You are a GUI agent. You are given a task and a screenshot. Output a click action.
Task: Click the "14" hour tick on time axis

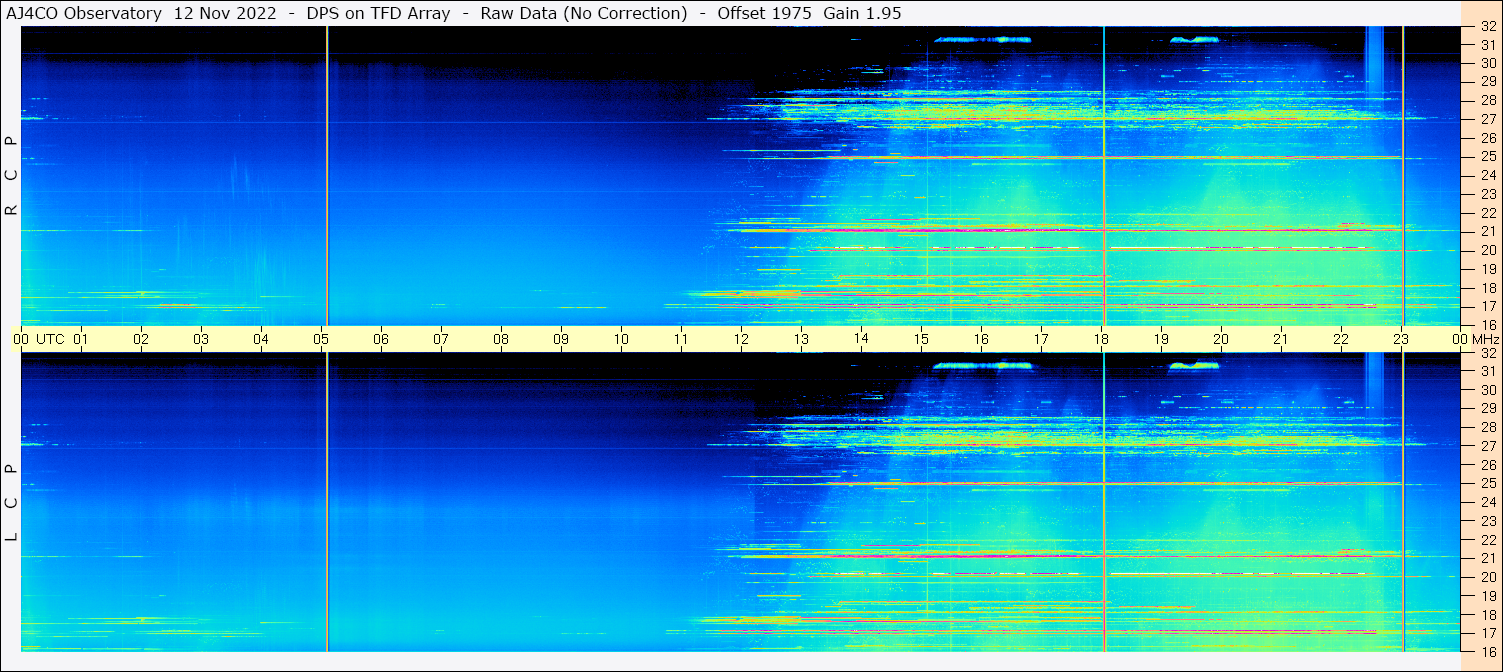(x=861, y=339)
